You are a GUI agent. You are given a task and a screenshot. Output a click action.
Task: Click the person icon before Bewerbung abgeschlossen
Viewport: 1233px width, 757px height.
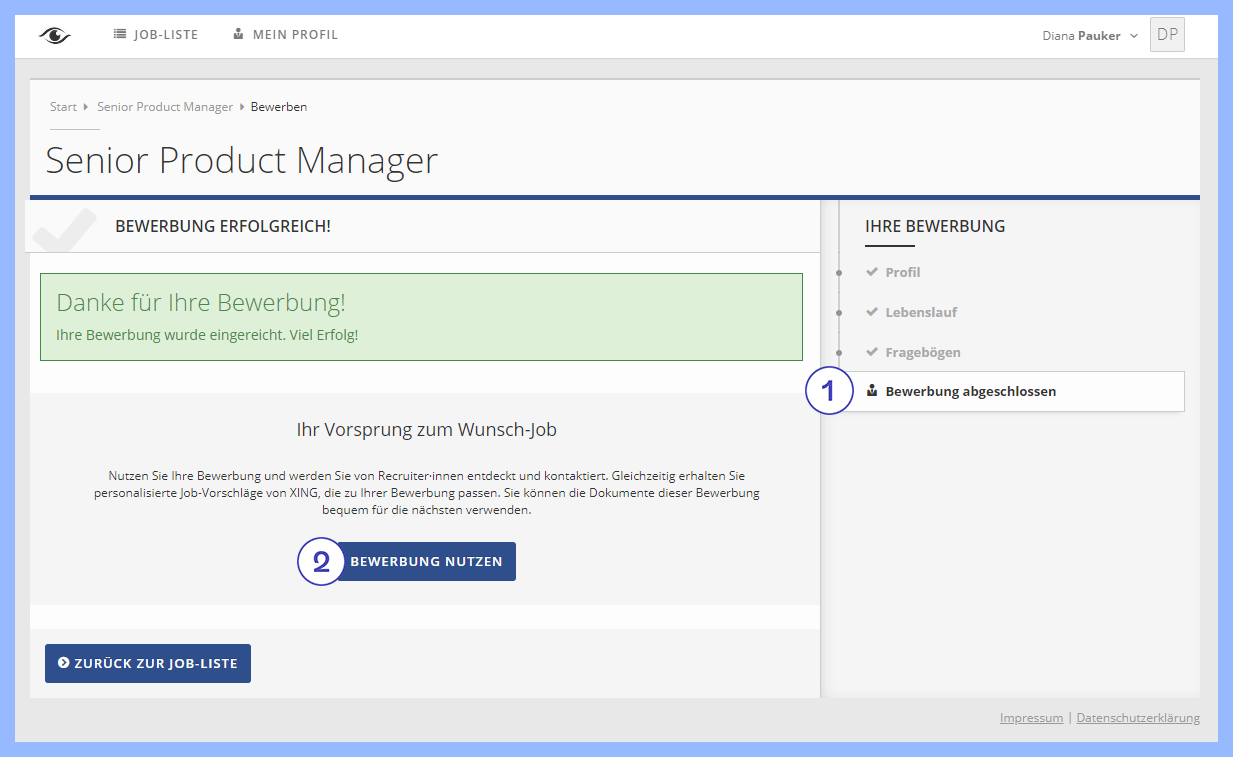pos(872,391)
